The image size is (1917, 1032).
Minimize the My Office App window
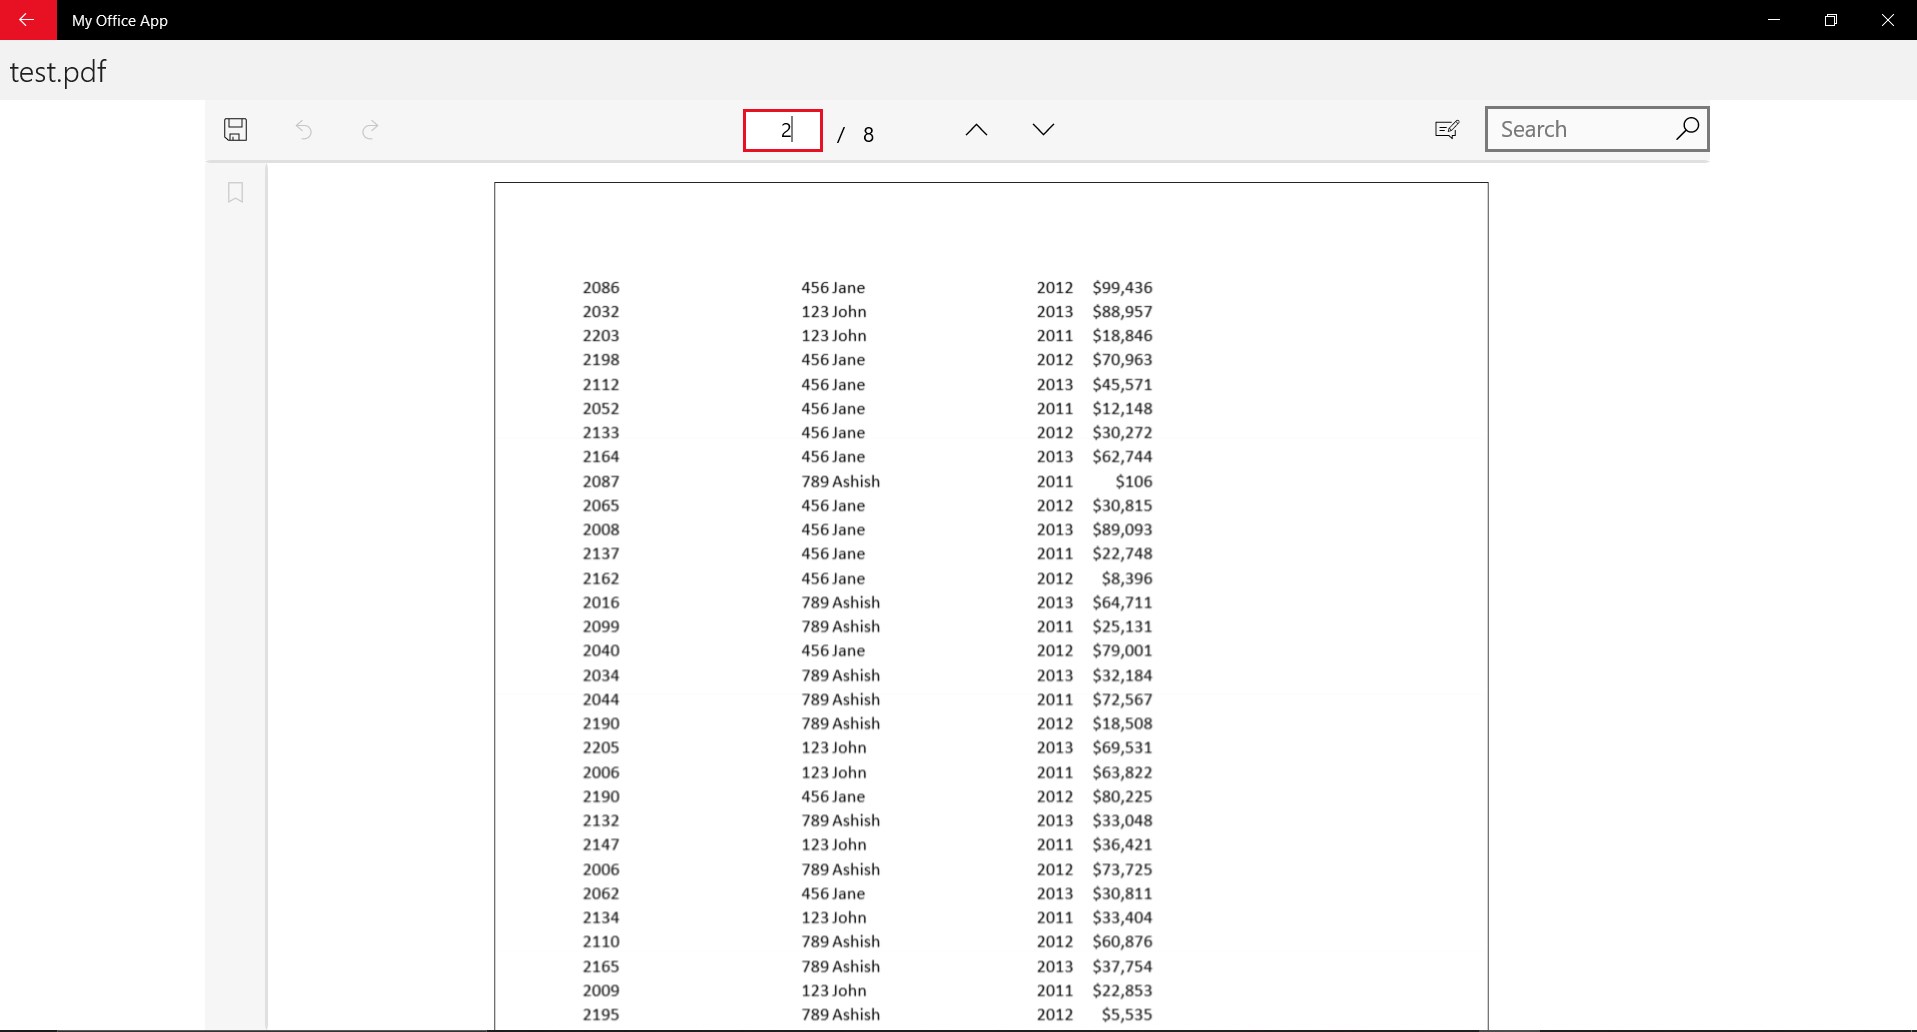[1774, 20]
